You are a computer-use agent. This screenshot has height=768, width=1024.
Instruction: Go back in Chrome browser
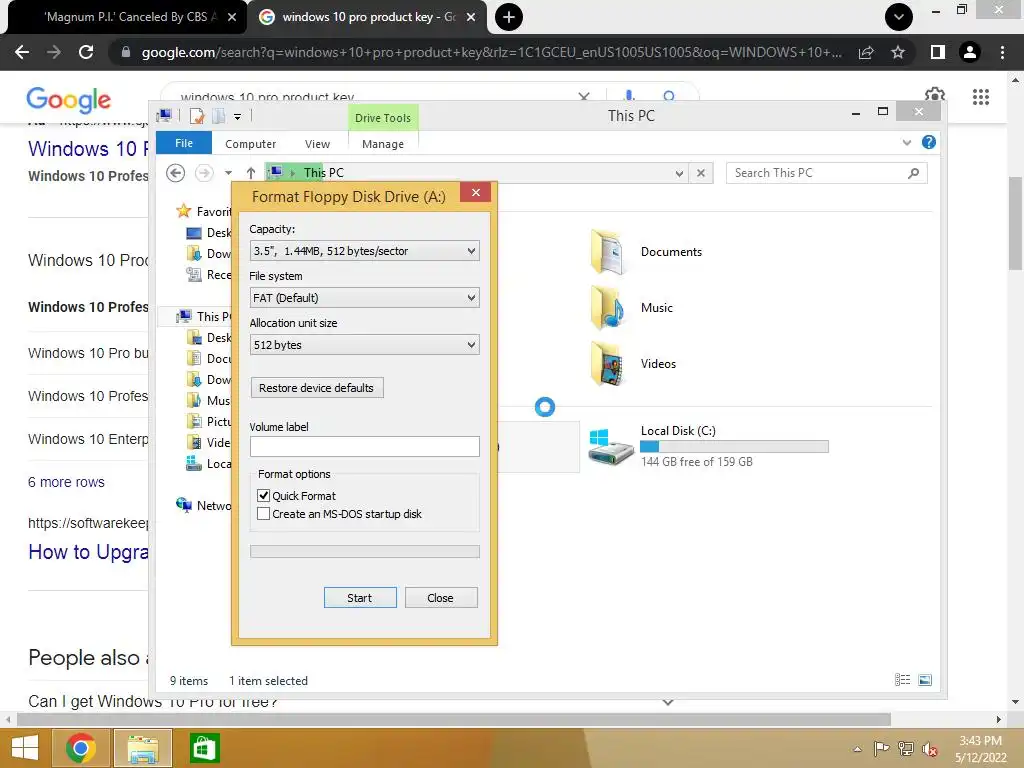pyautogui.click(x=22, y=52)
